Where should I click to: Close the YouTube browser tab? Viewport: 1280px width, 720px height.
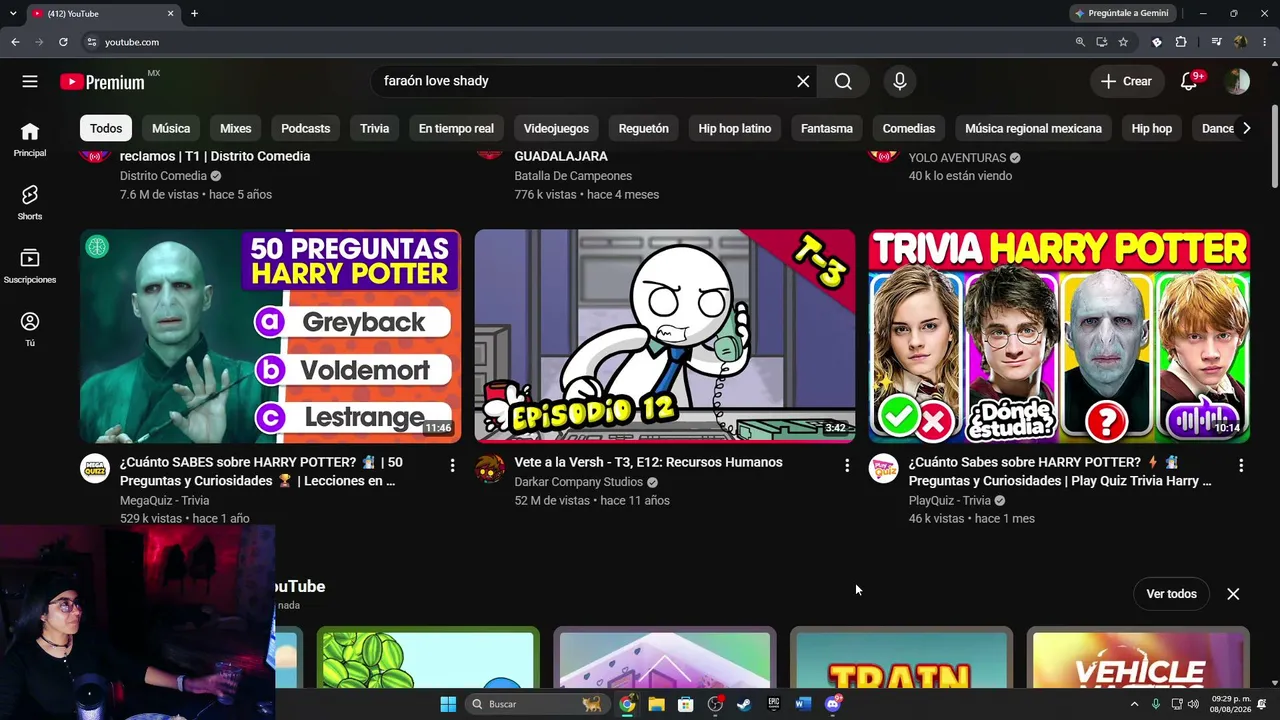(x=170, y=13)
